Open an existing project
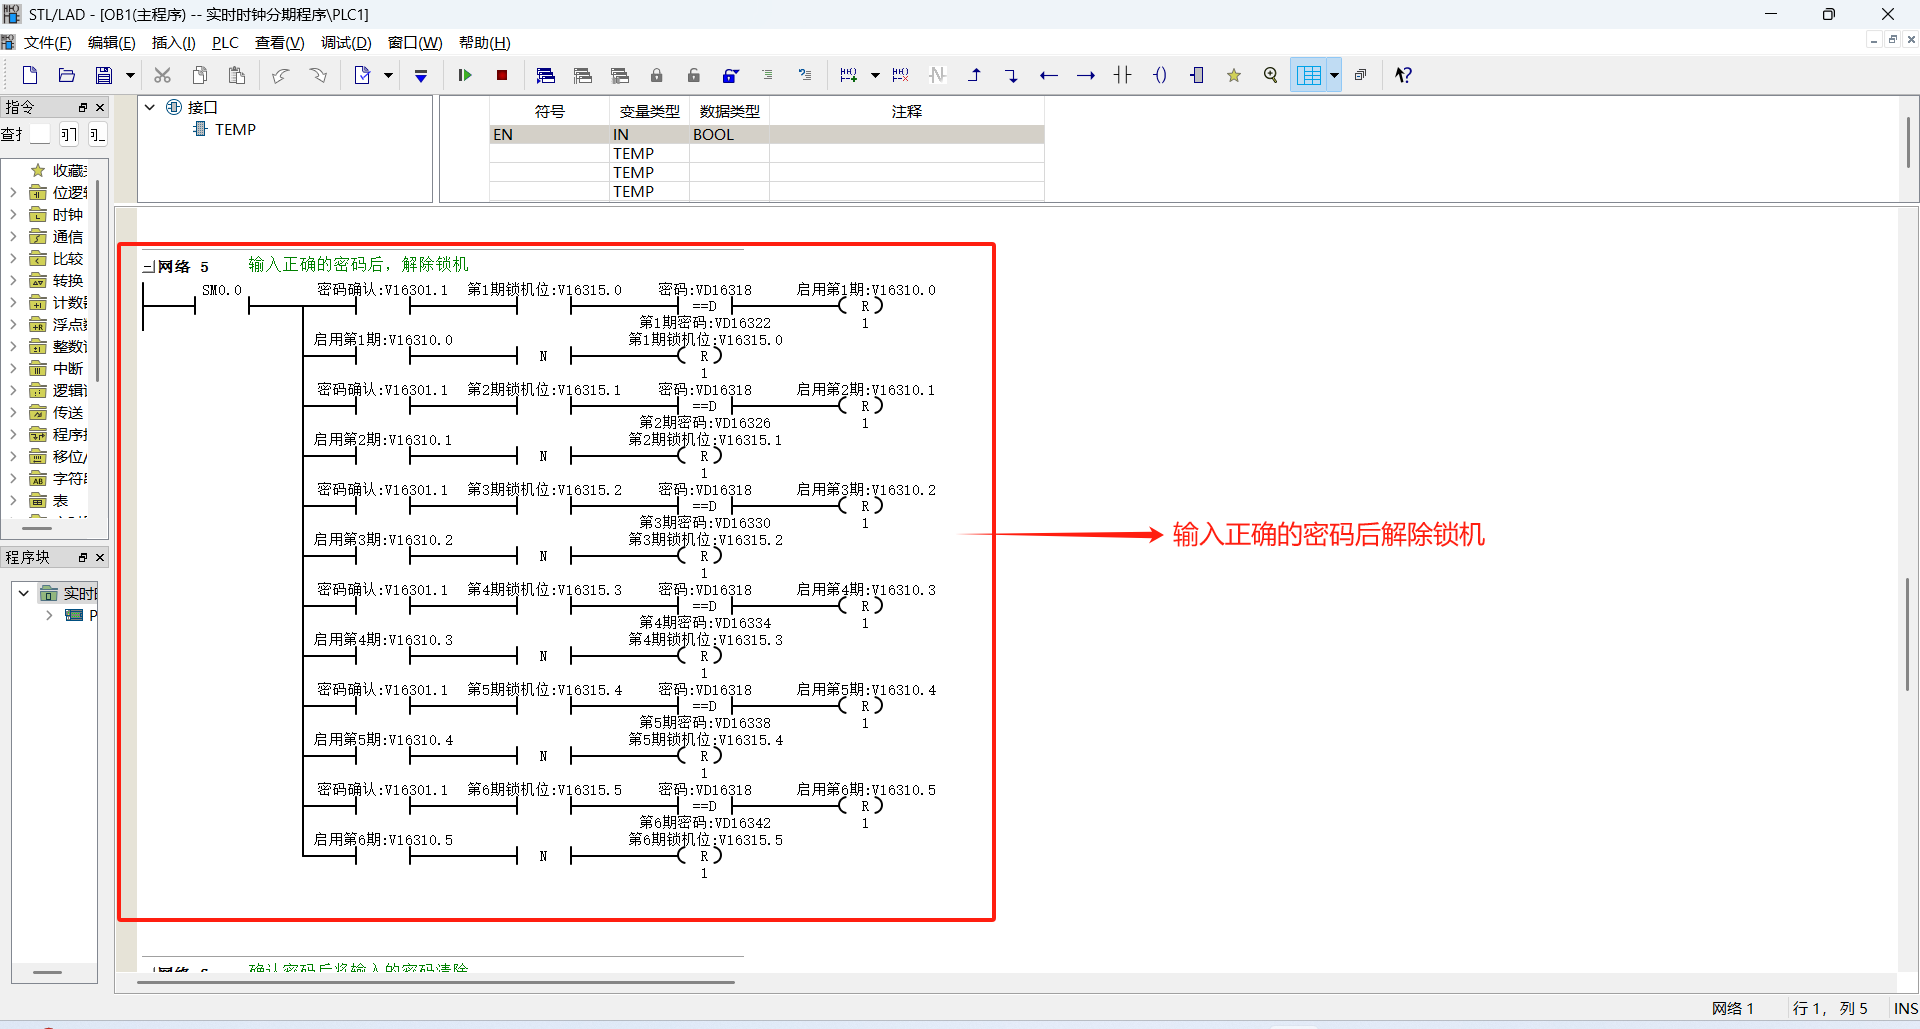1920x1029 pixels. pyautogui.click(x=67, y=75)
